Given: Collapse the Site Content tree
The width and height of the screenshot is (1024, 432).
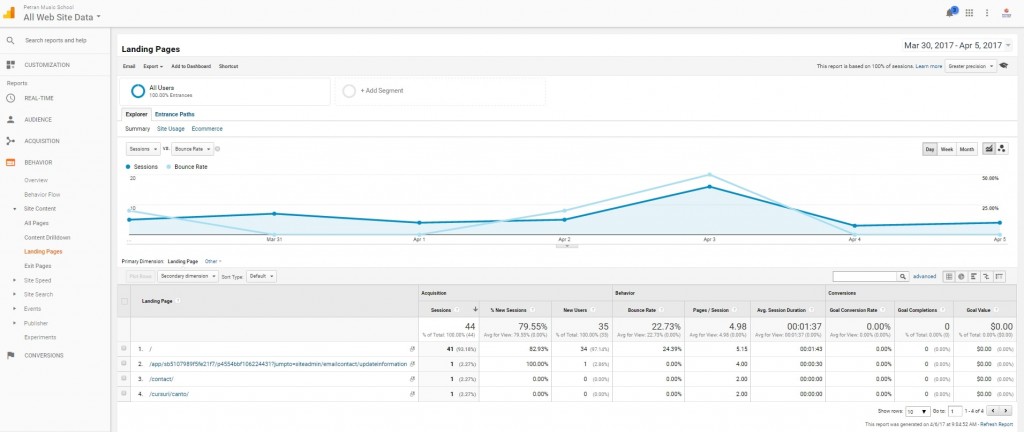Looking at the screenshot, I should (x=15, y=209).
